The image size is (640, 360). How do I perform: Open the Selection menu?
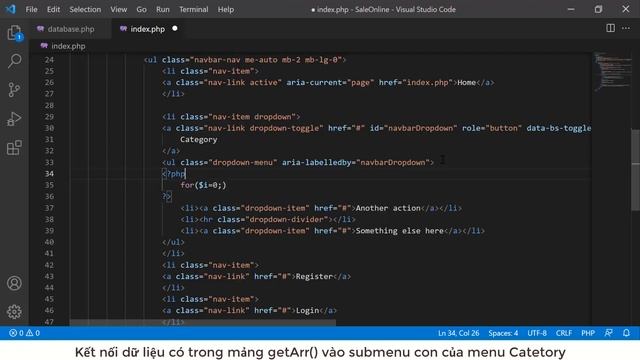coord(85,9)
